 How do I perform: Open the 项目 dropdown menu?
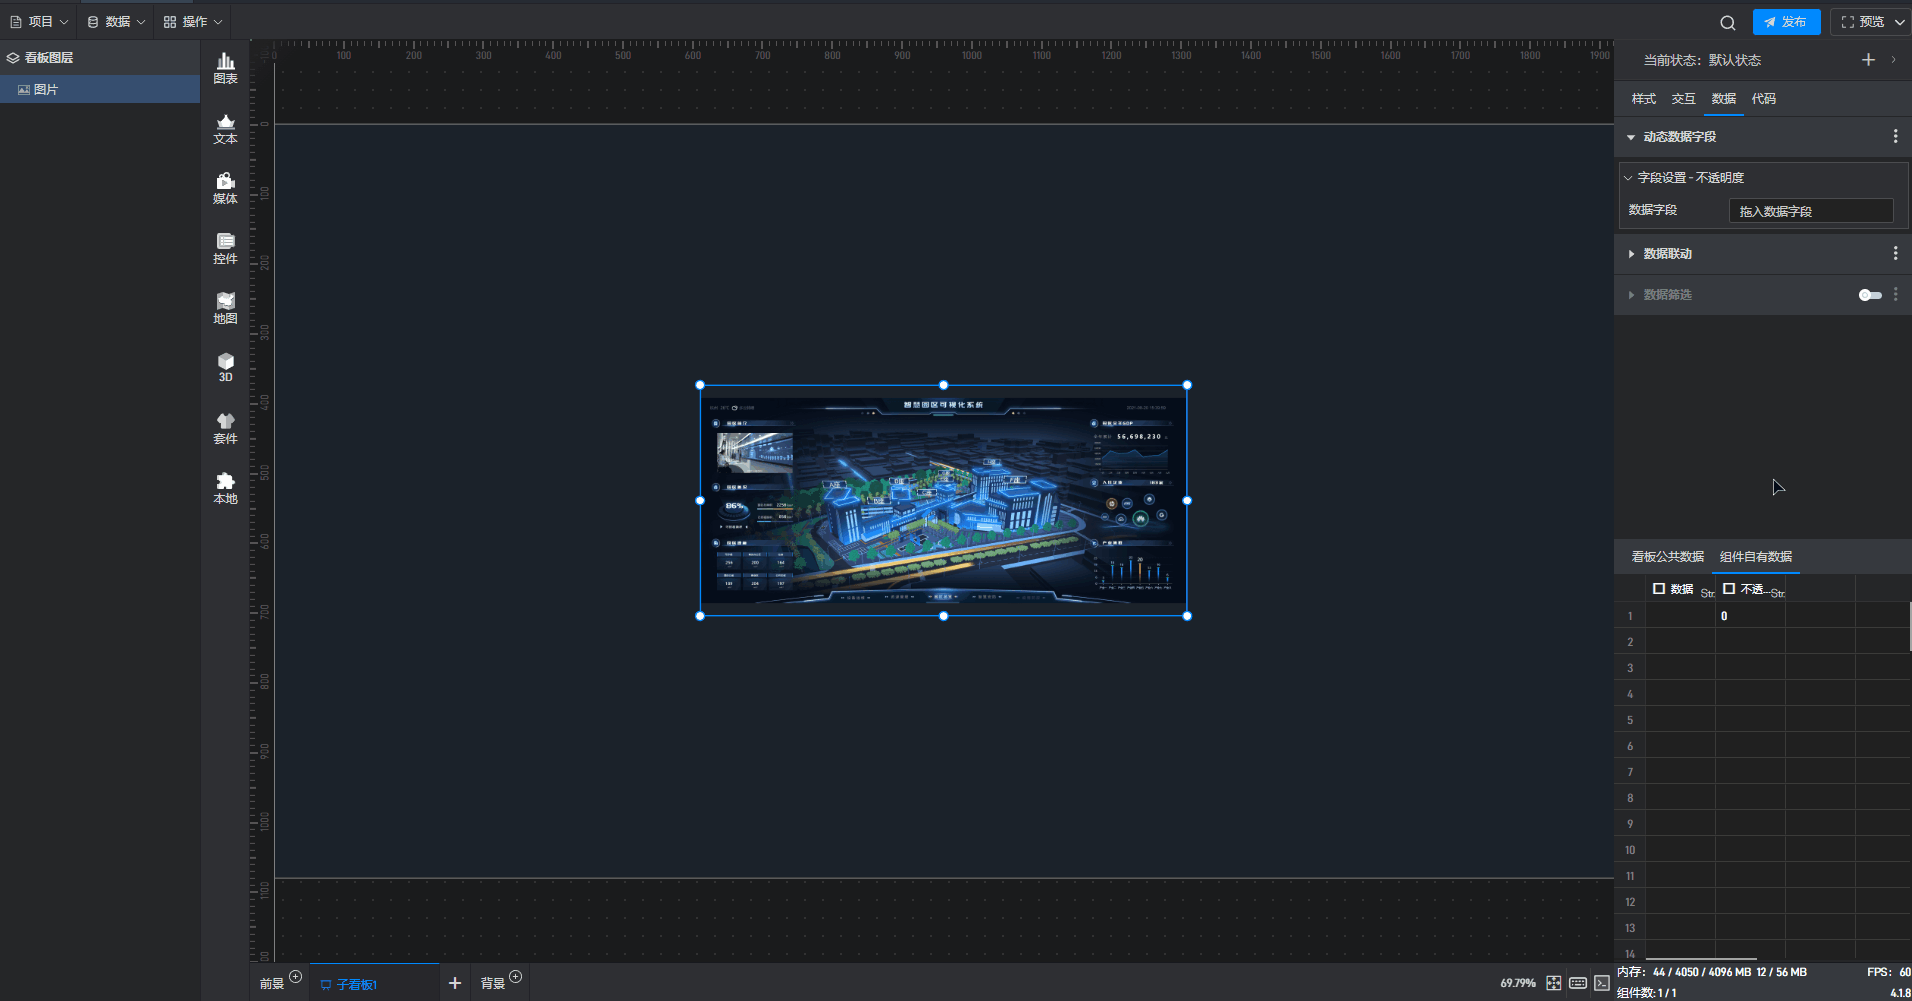click(x=40, y=22)
